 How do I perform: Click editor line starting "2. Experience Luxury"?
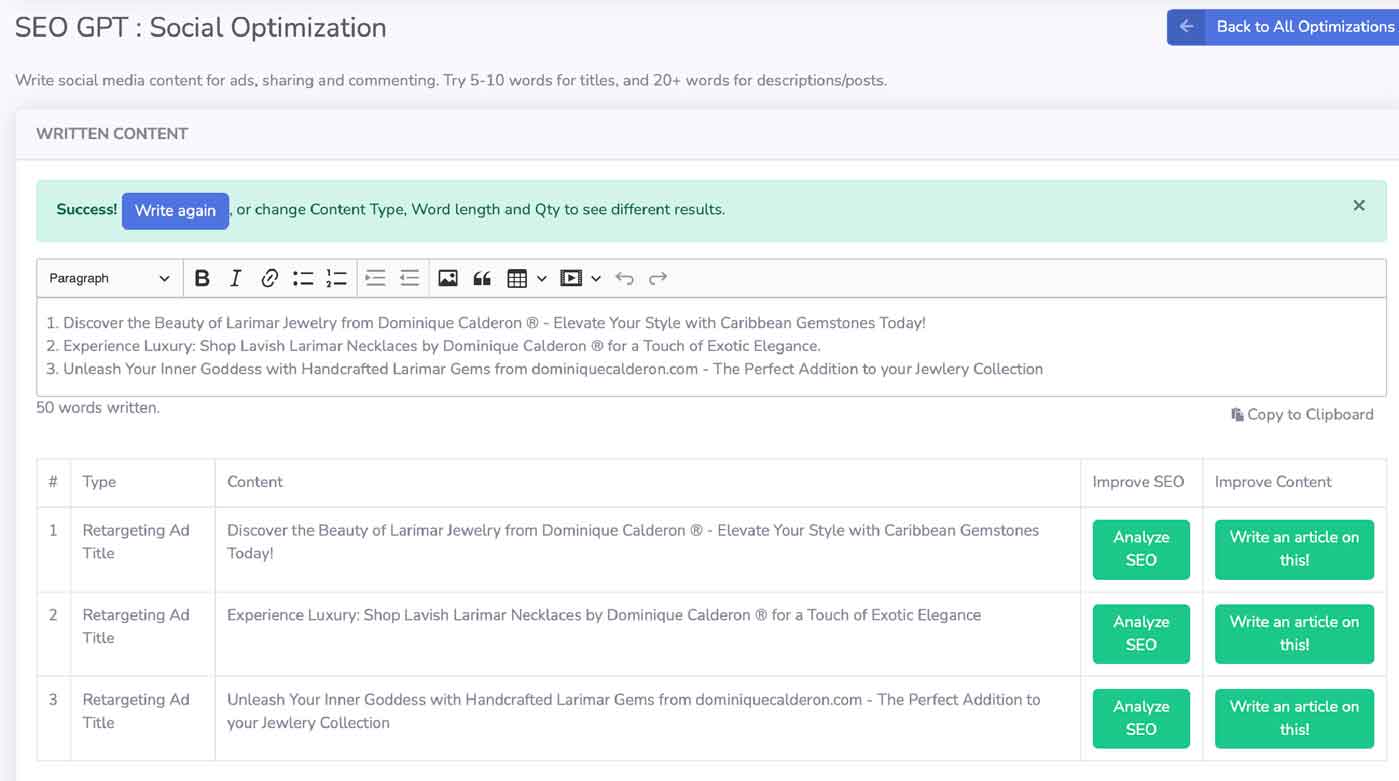click(x=433, y=346)
